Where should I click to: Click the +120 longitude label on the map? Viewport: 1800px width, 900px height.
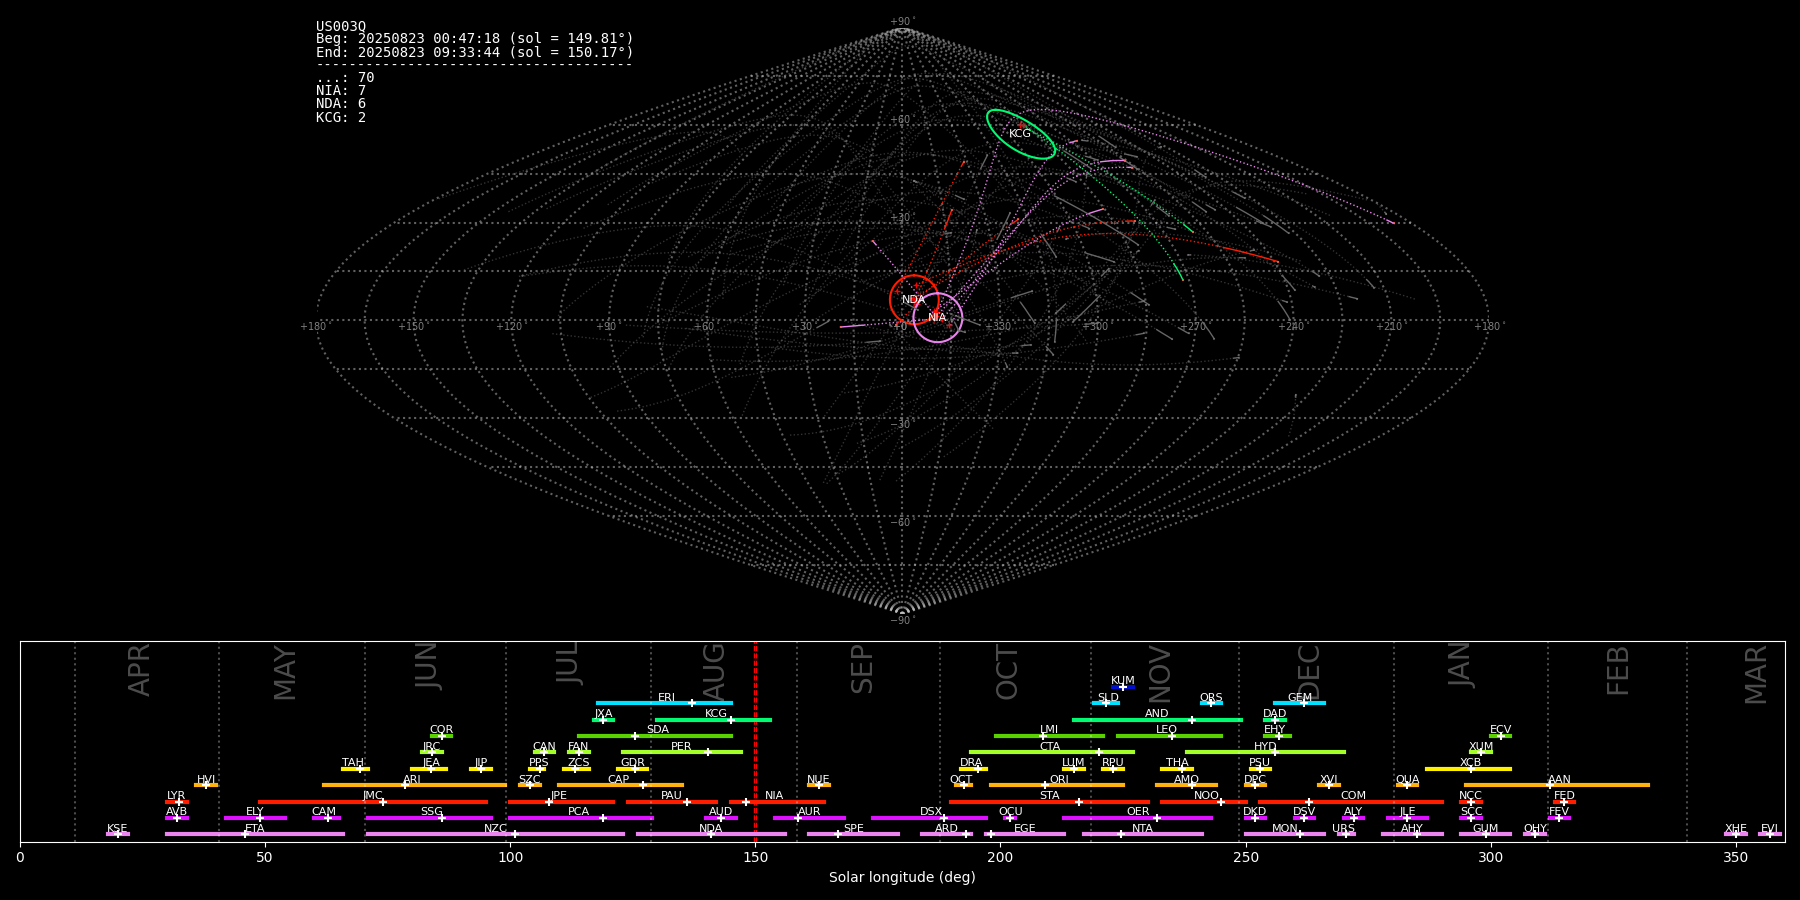(510, 327)
